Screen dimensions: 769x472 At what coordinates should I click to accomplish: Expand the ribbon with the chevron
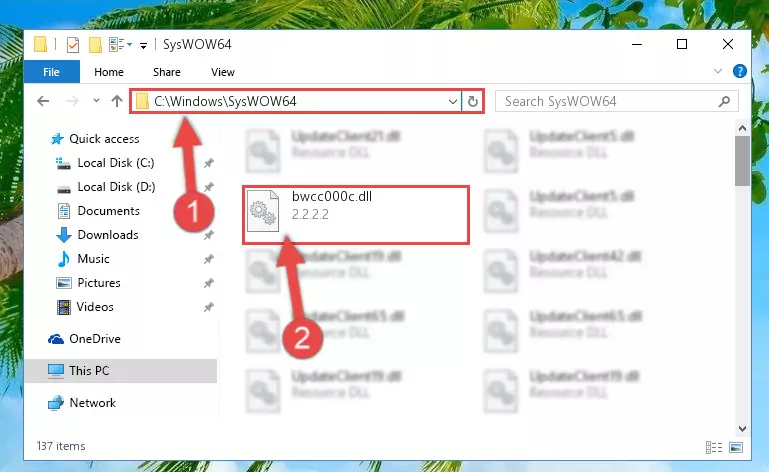pos(718,72)
